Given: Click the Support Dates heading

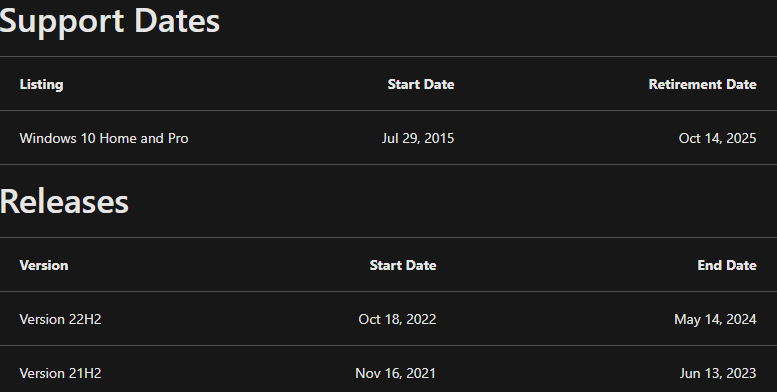Looking at the screenshot, I should click(110, 22).
